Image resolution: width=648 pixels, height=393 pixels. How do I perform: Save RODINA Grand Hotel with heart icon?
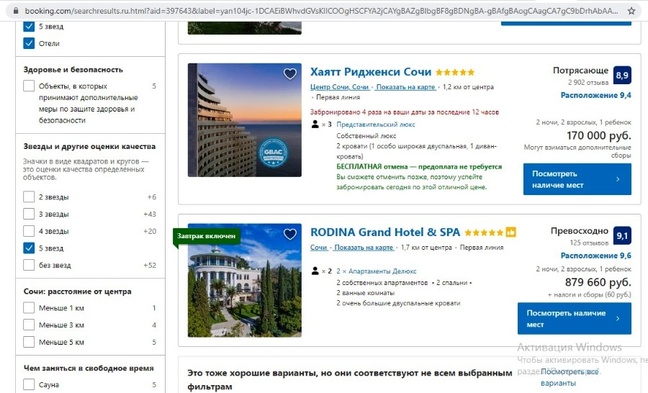[x=290, y=234]
